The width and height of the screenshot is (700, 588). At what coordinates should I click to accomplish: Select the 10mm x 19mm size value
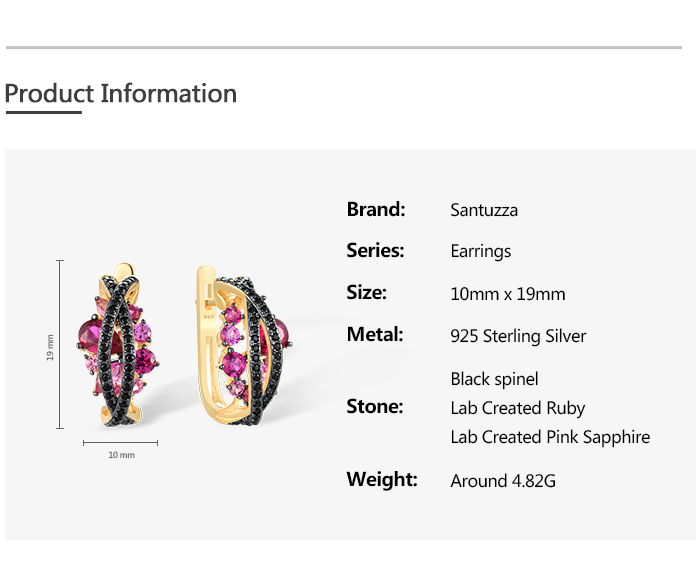508,294
